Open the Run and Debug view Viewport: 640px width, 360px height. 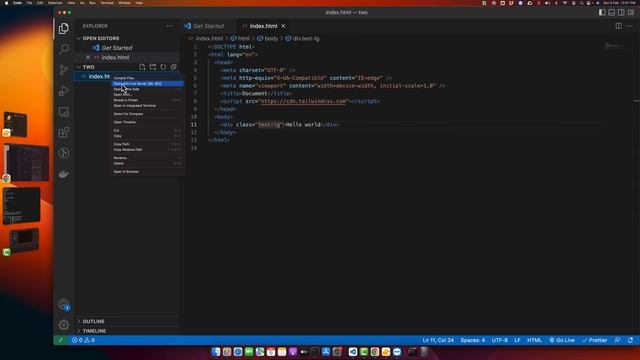tap(64, 91)
